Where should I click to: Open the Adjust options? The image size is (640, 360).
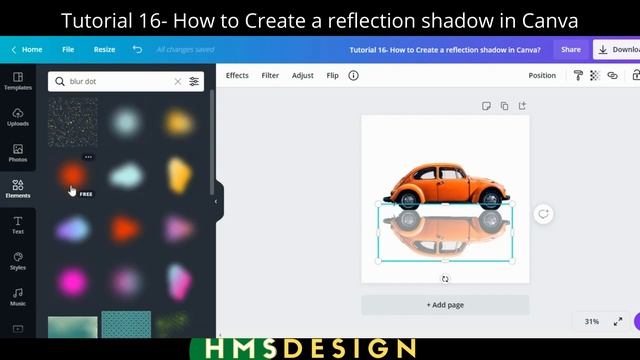coord(302,76)
